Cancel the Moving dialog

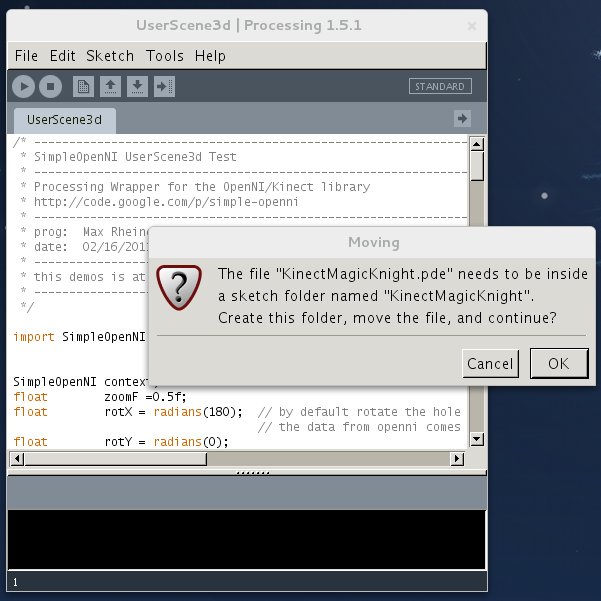[x=490, y=364]
